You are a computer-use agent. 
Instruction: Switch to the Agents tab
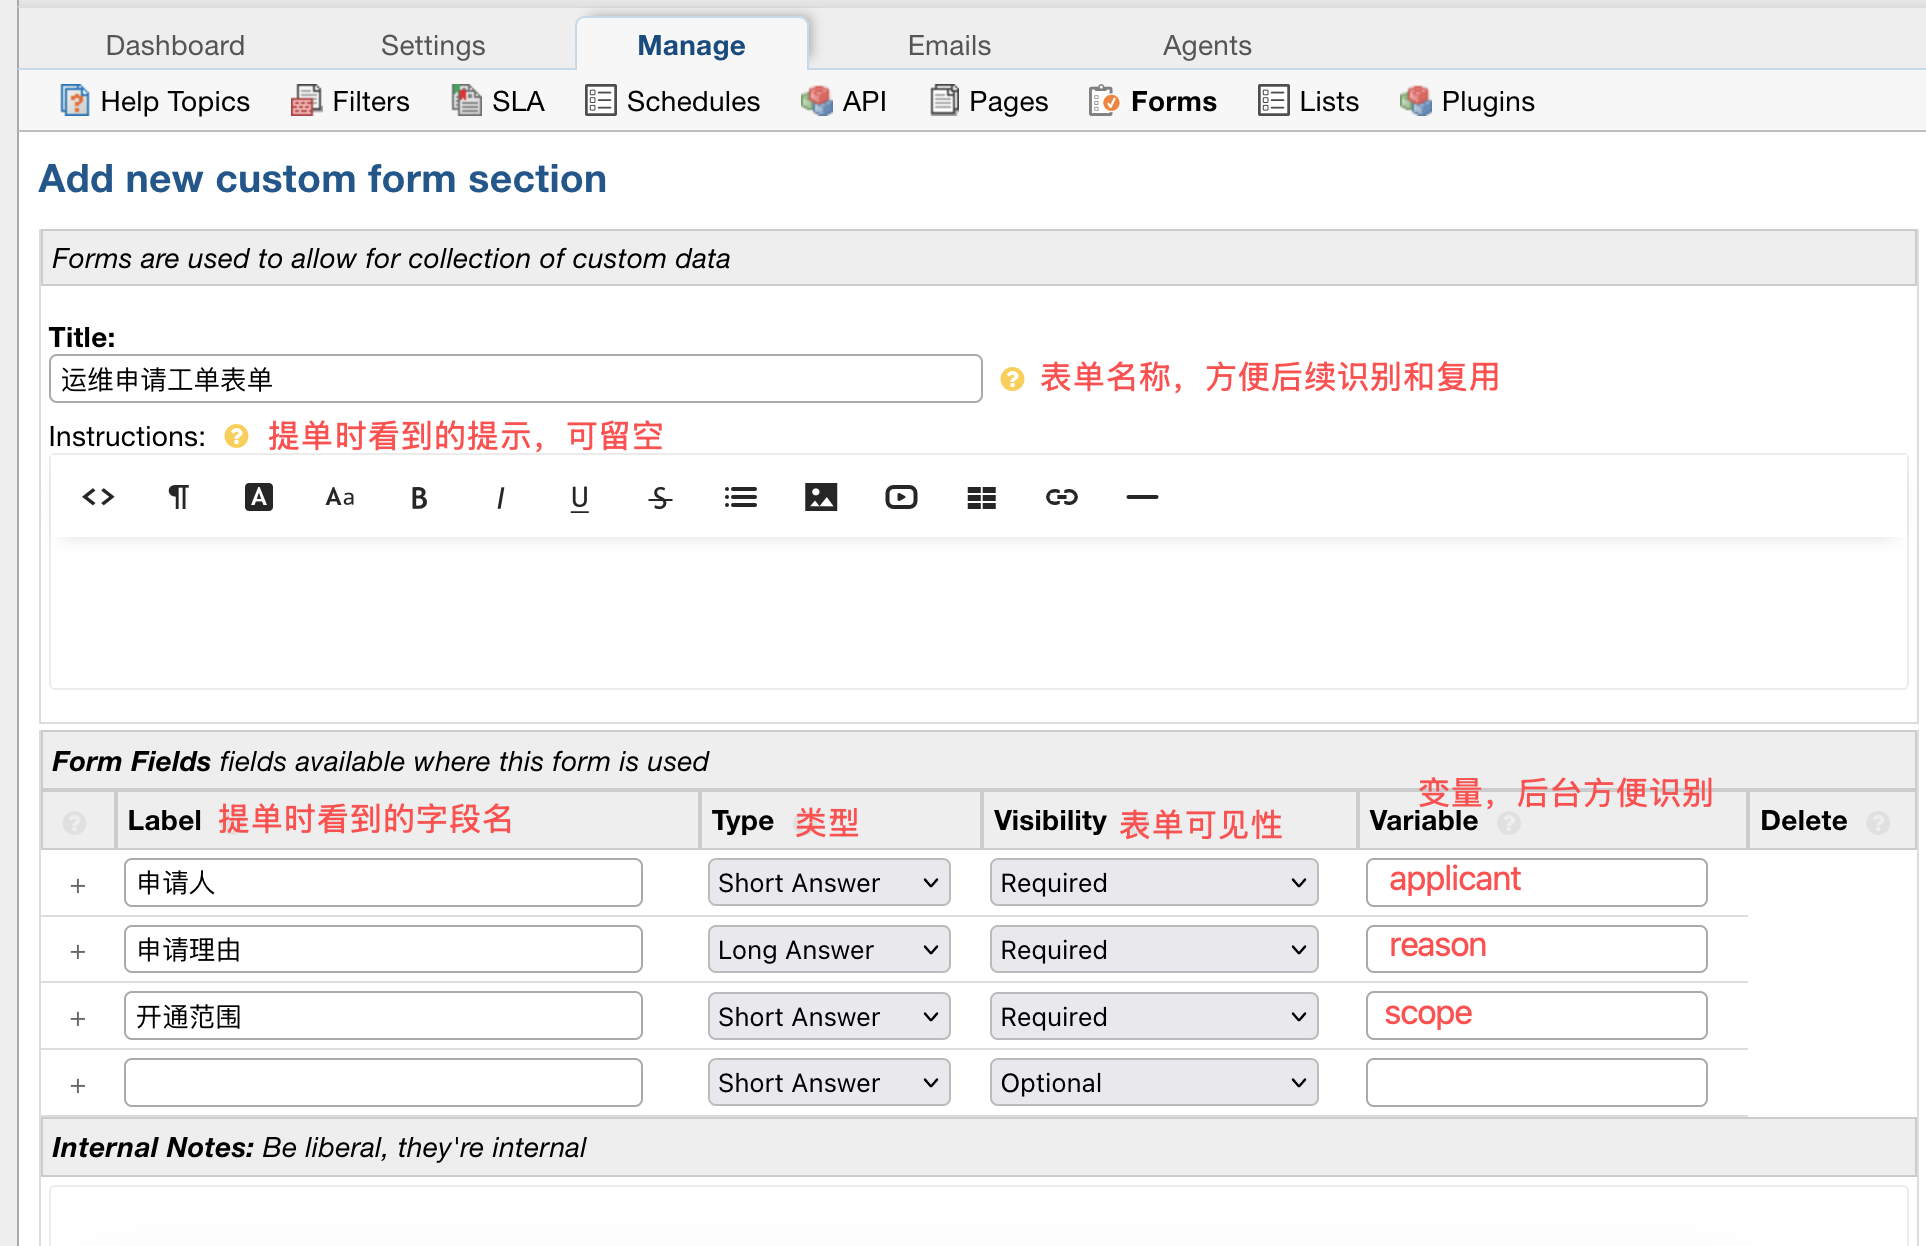(x=1206, y=45)
